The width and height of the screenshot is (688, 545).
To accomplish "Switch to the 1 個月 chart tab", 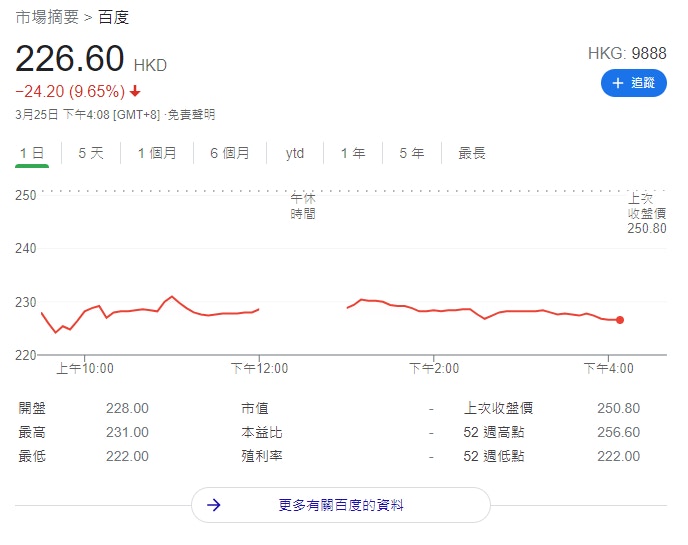I will pos(157,153).
